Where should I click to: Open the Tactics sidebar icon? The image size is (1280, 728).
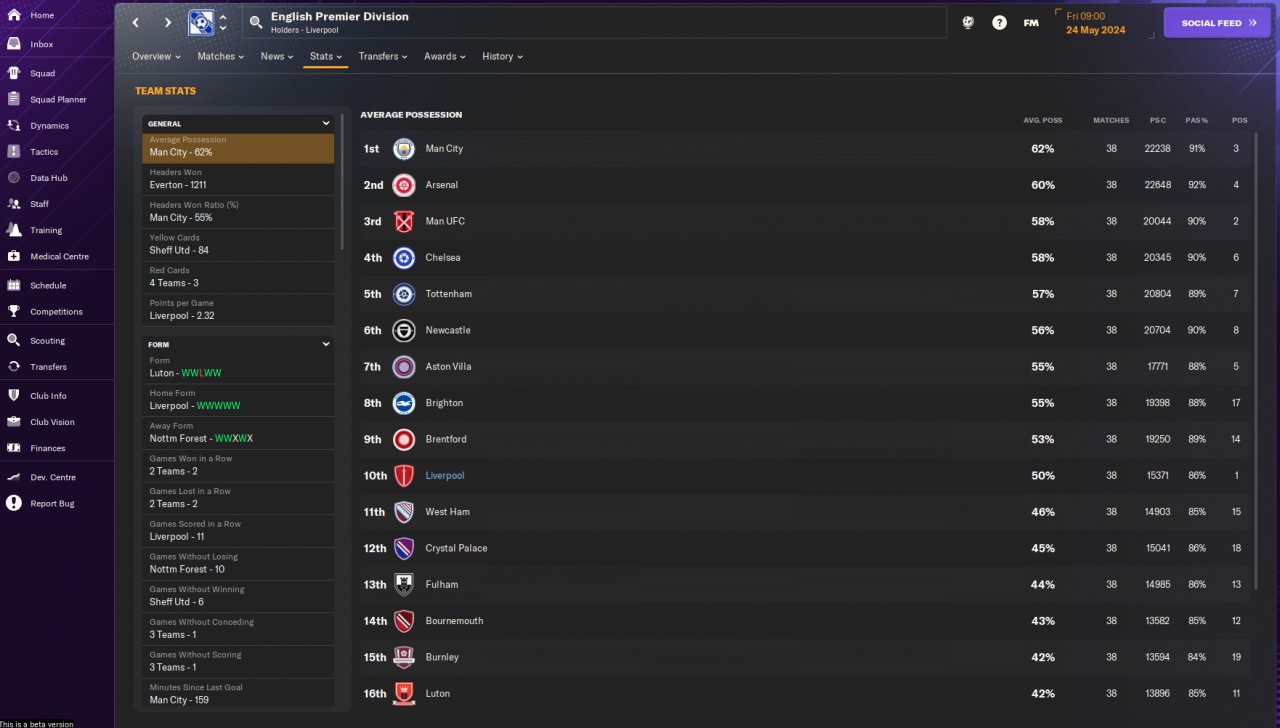[x=14, y=152]
